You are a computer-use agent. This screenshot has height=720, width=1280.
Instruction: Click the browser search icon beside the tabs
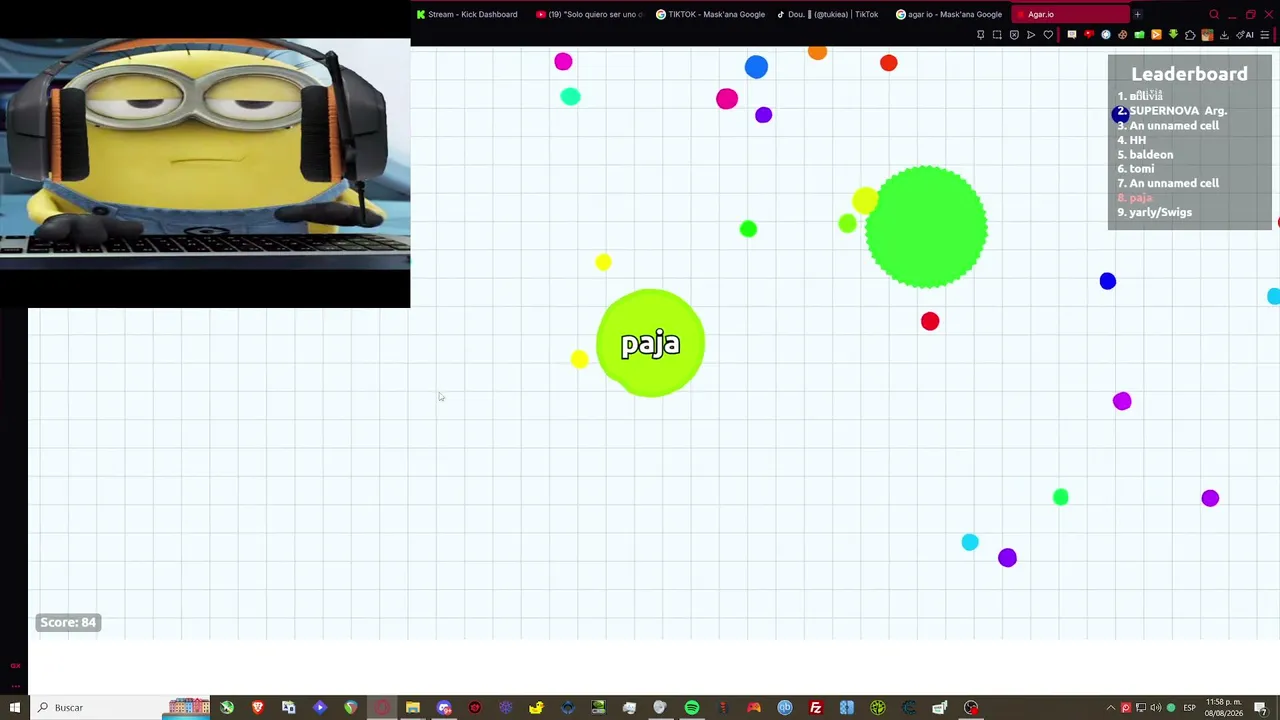[1214, 14]
